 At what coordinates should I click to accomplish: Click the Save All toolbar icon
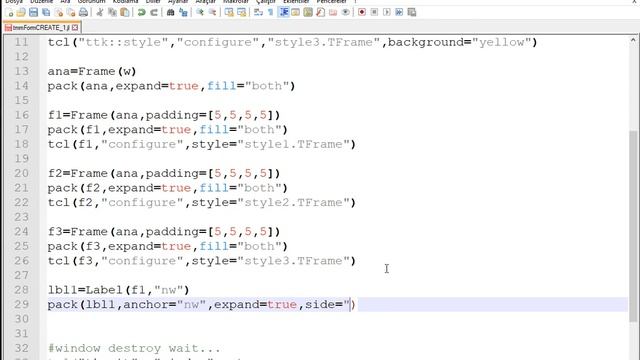point(46,12)
